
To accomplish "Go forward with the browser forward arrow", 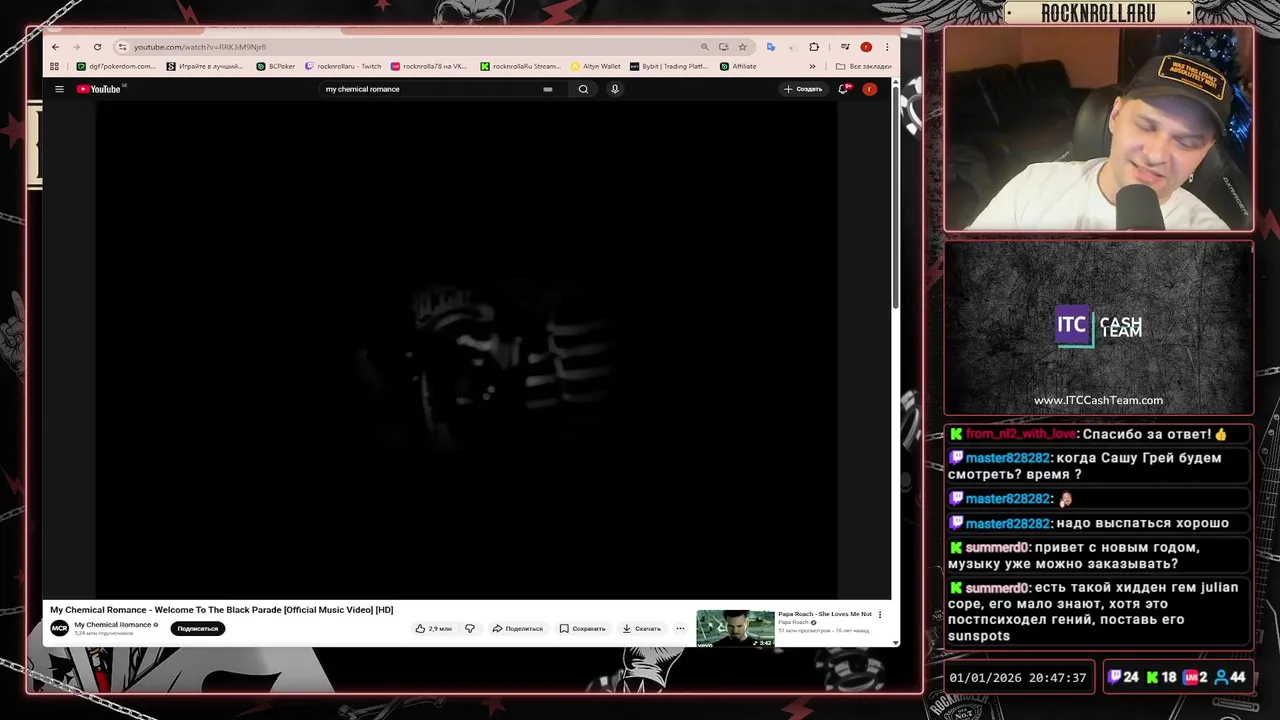I will [76, 47].
